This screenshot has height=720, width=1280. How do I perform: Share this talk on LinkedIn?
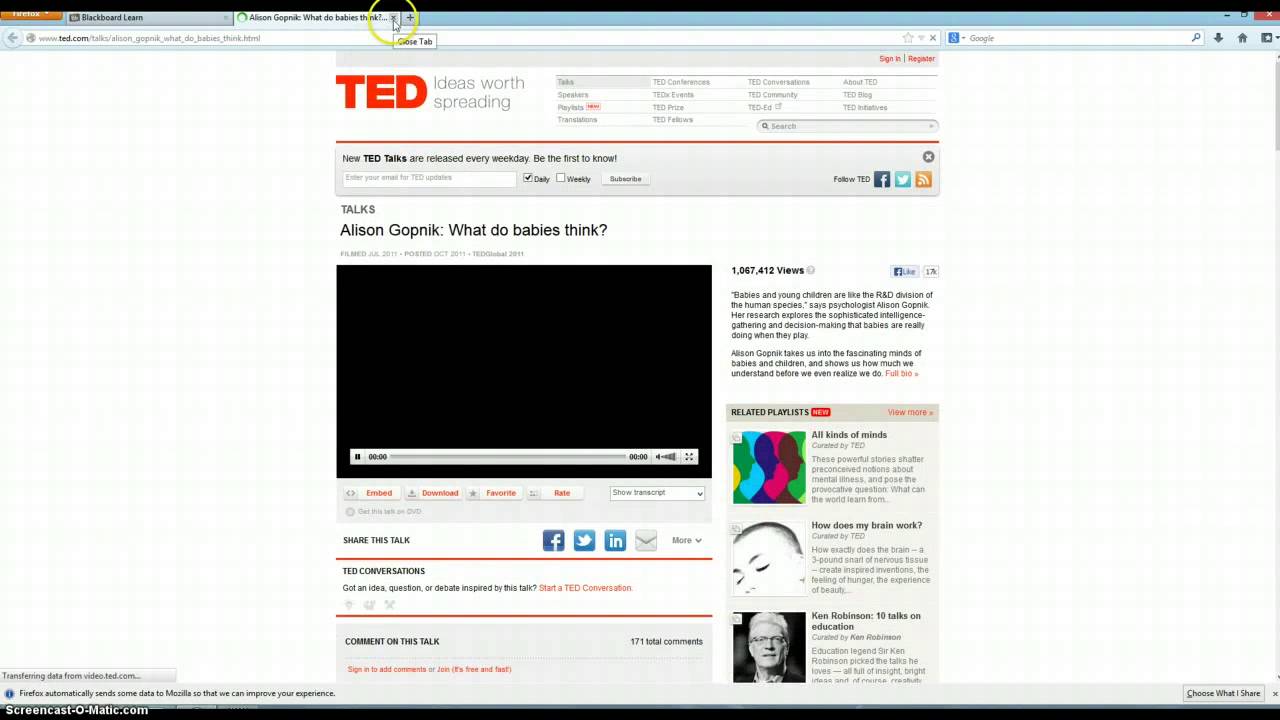coord(615,541)
